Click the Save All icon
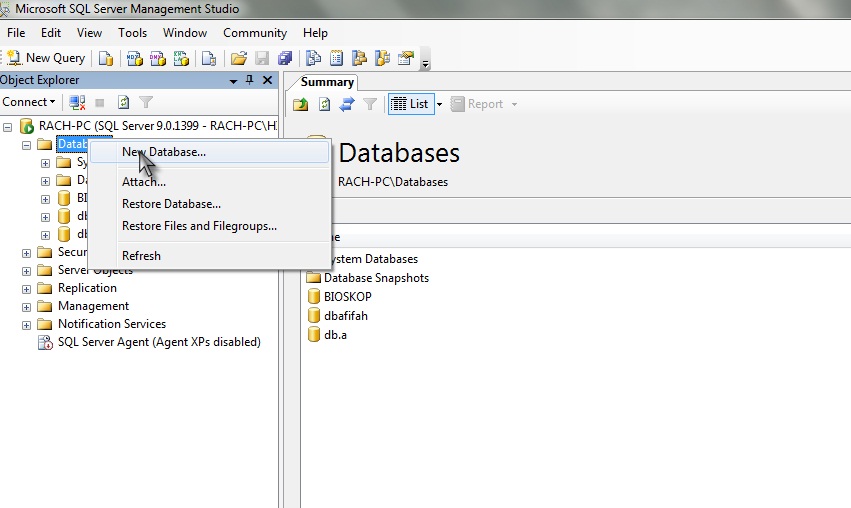Viewport: 851px width, 508px height. (285, 58)
